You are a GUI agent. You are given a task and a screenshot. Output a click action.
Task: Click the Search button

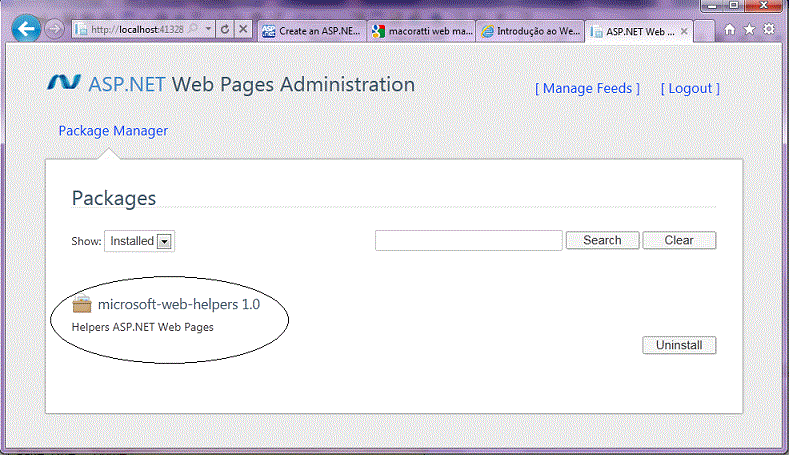(602, 241)
